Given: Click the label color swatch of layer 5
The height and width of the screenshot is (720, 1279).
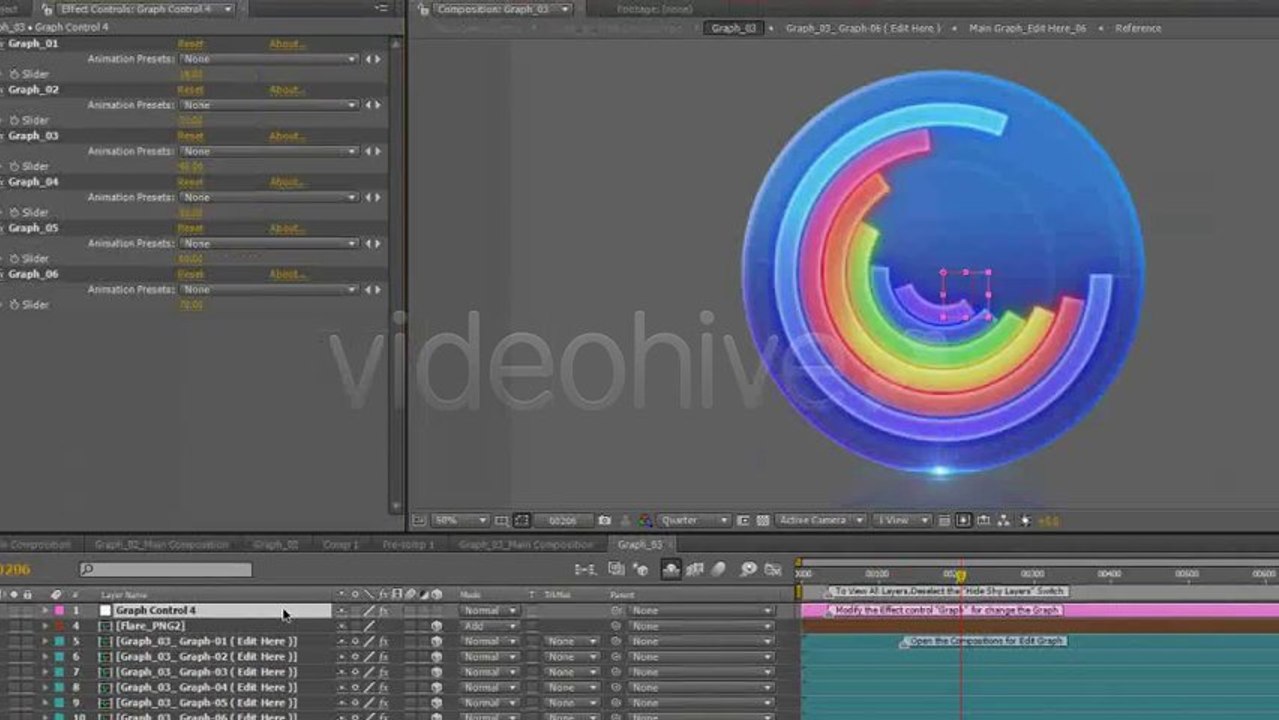Looking at the screenshot, I should 59,641.
